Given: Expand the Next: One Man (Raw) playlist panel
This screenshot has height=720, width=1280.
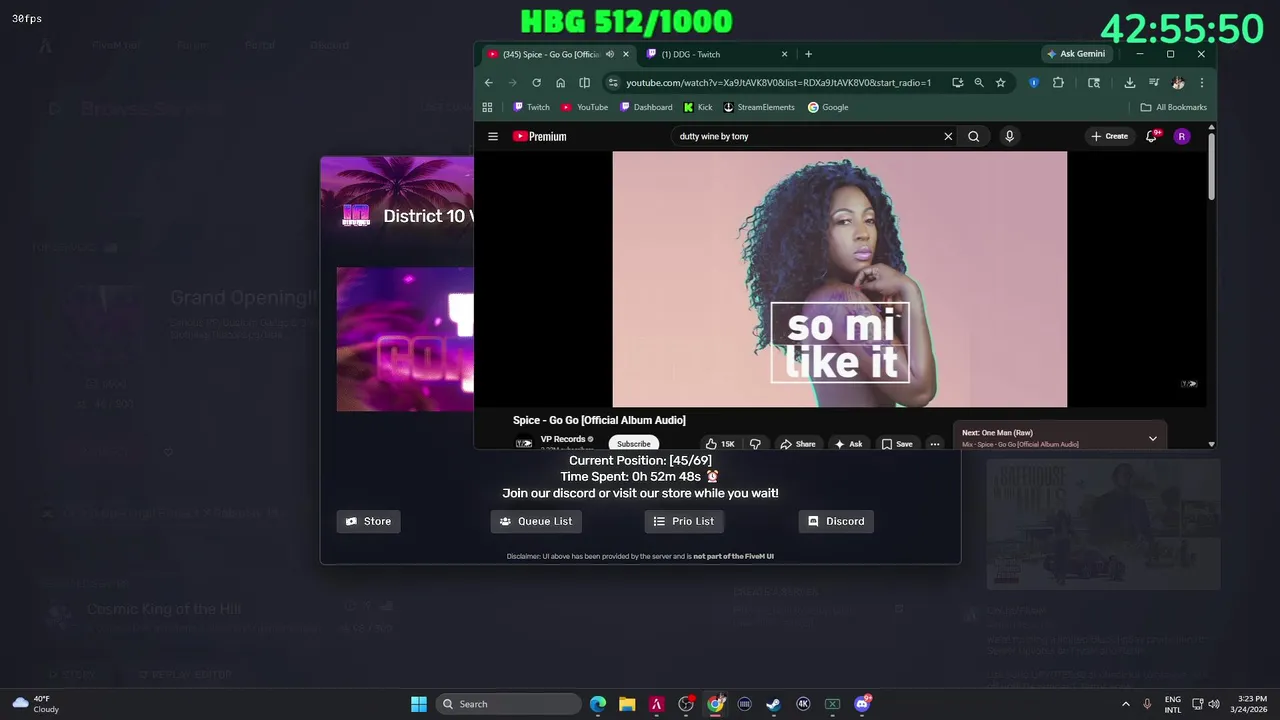Looking at the screenshot, I should [1152, 438].
